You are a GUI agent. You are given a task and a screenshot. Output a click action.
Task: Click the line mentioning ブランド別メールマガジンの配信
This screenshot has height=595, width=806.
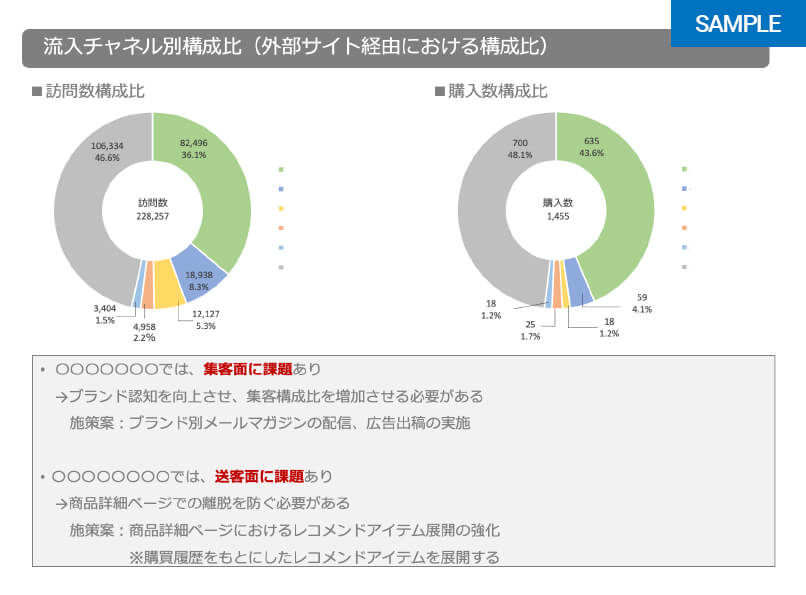pyautogui.click(x=270, y=422)
